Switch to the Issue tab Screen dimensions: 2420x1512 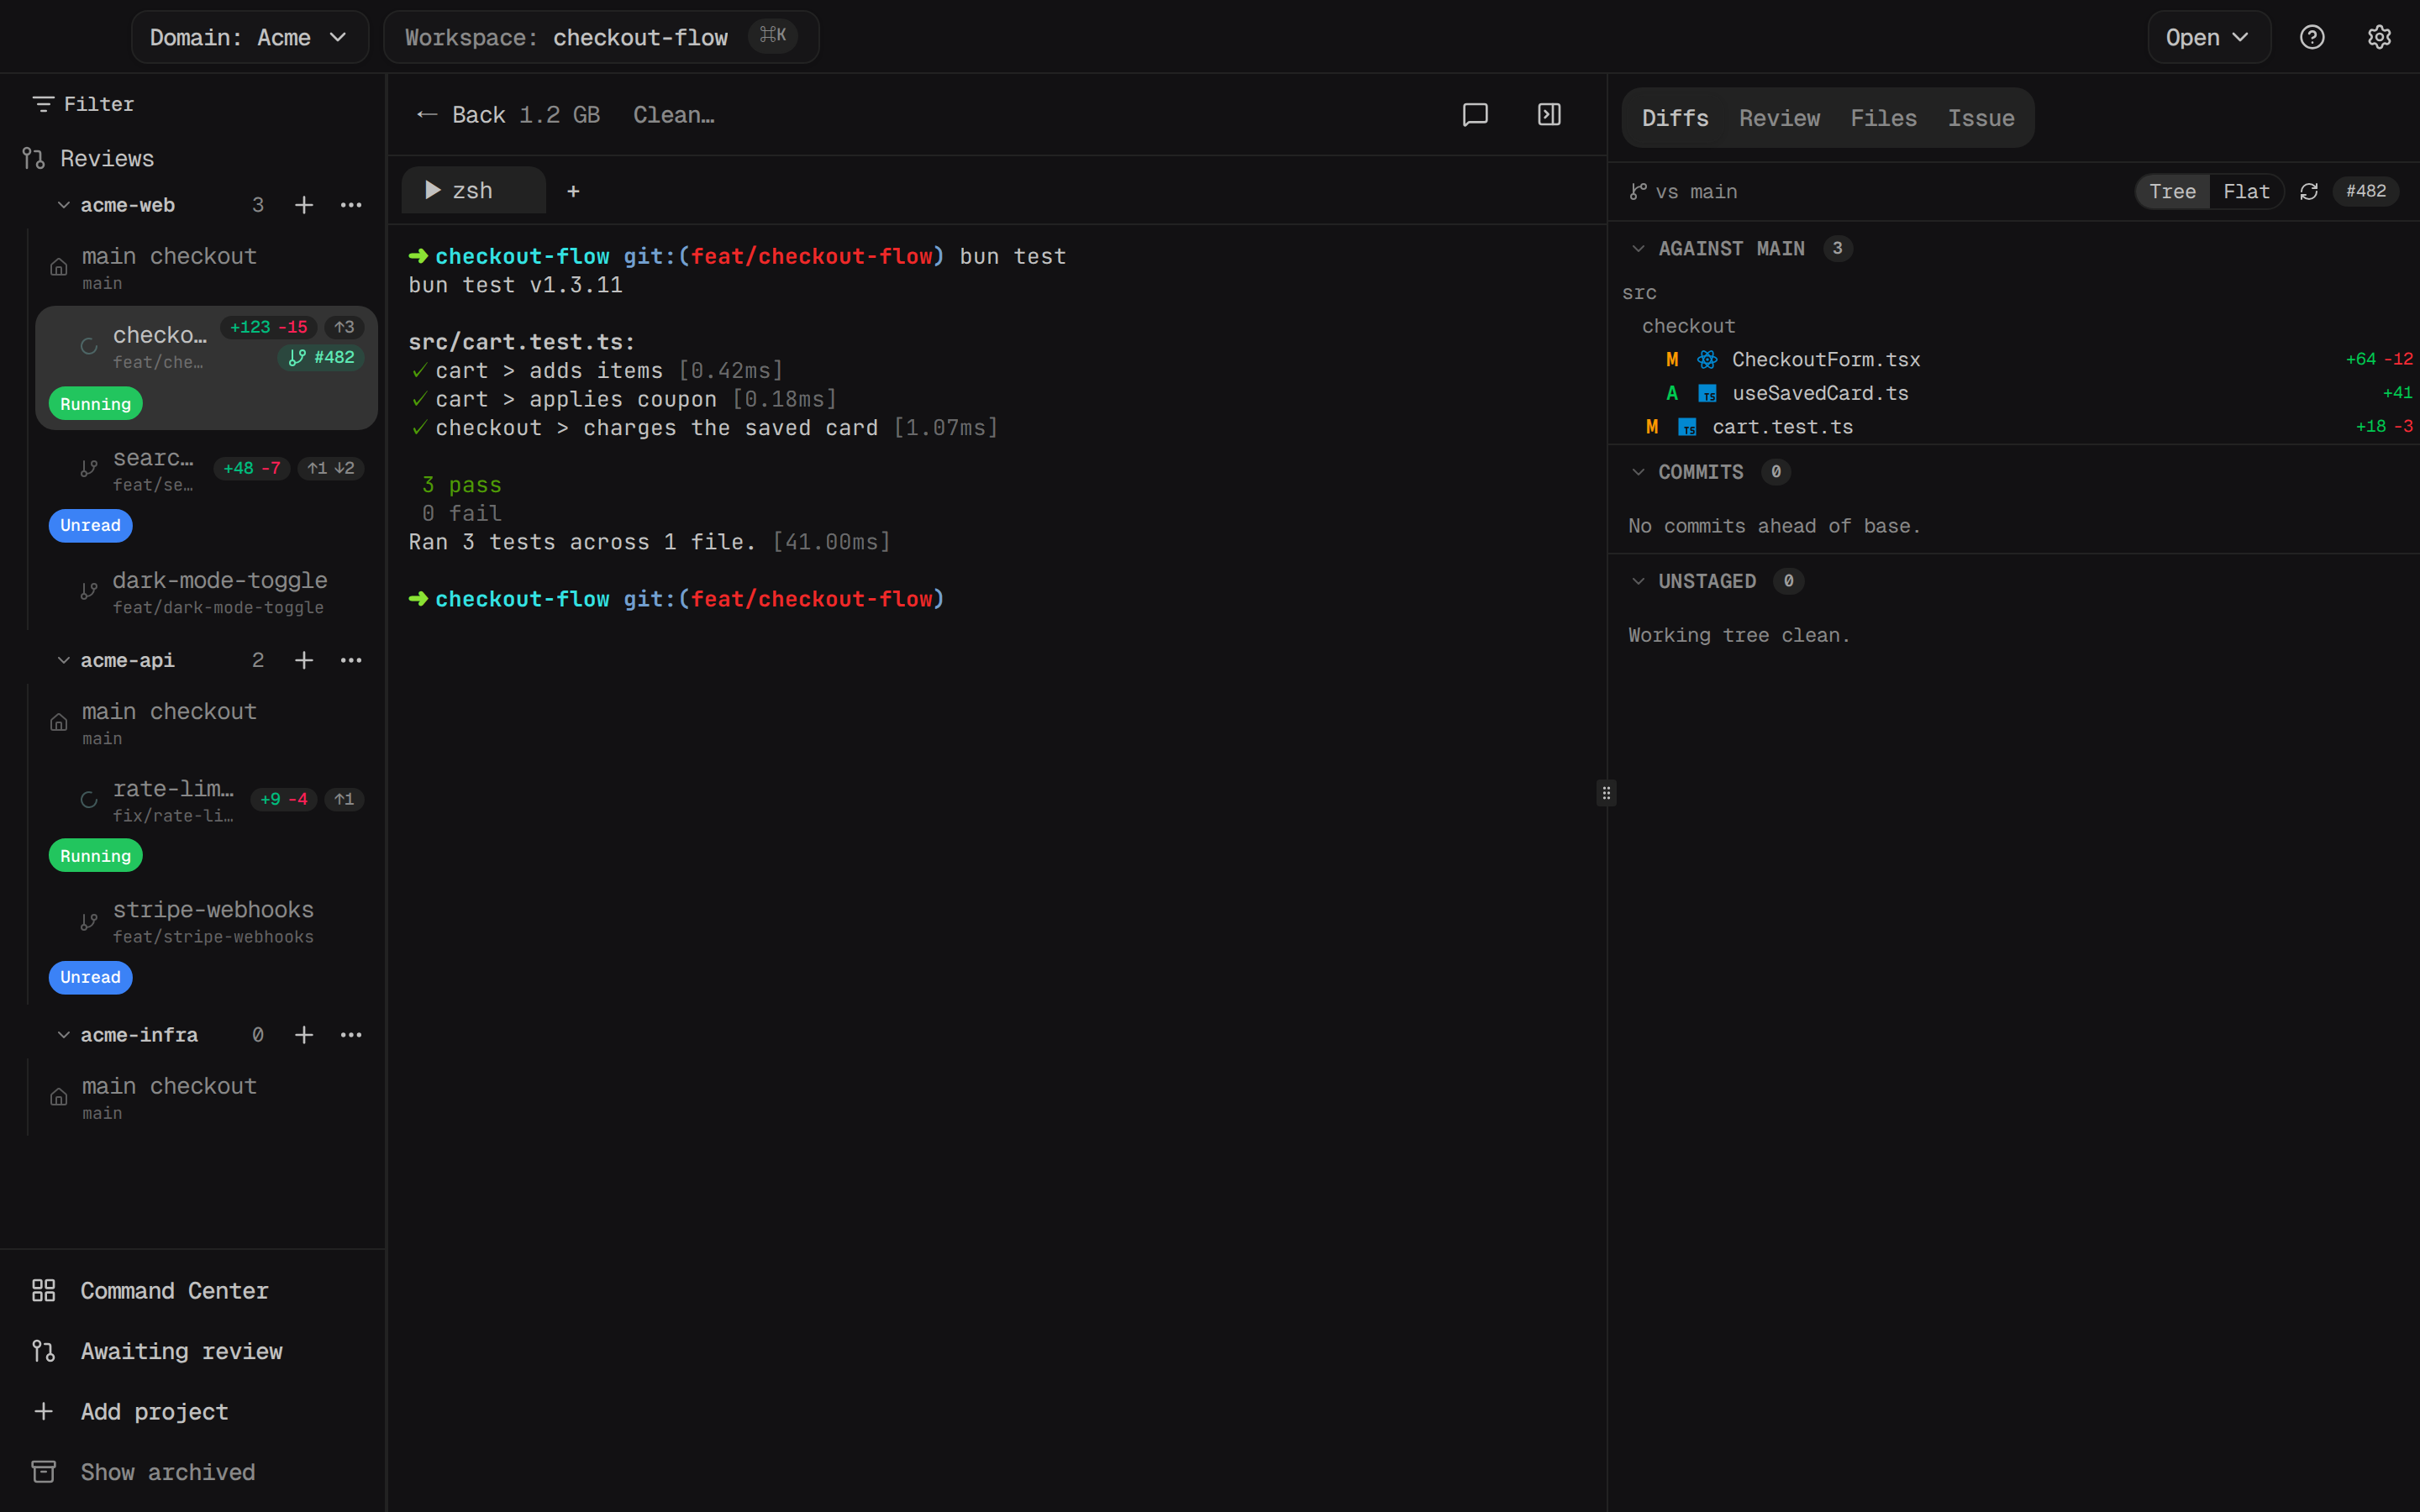click(1980, 118)
